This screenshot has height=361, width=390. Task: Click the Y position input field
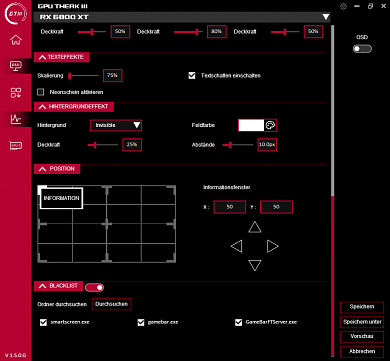pos(276,207)
